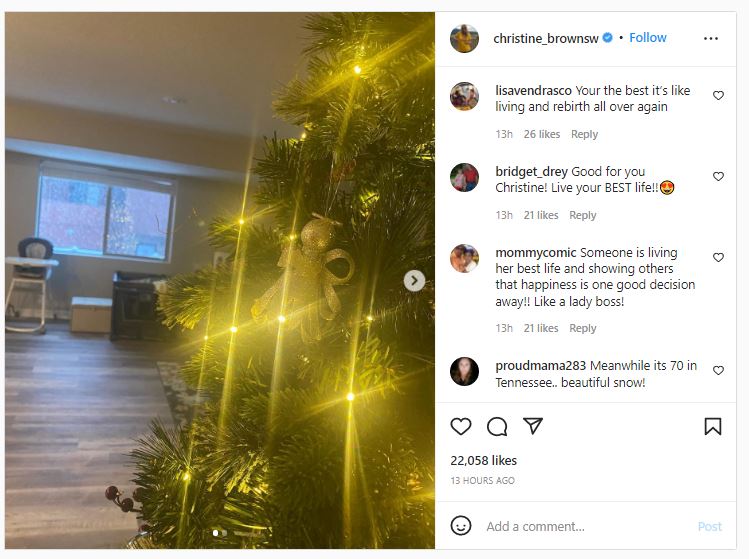The image size is (749, 559).
Task: Open proudmama283's profile avatar
Action: point(464,371)
